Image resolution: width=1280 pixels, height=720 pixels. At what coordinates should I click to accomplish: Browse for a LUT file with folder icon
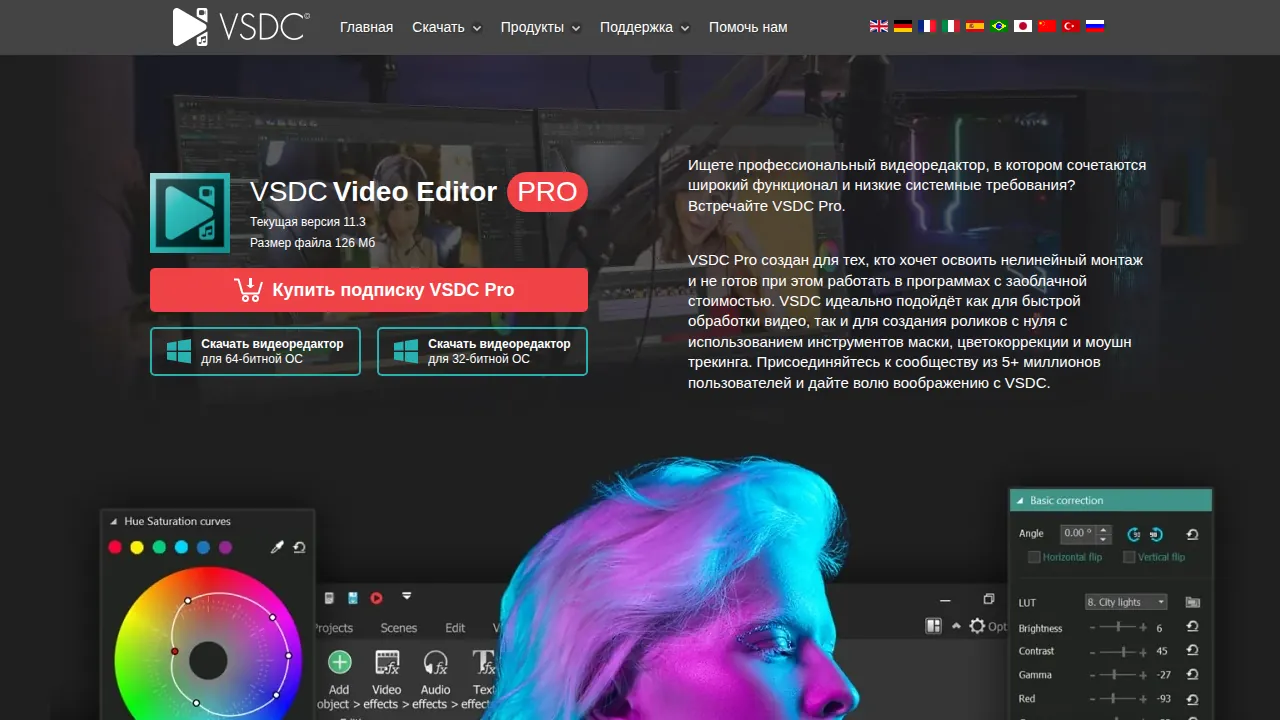point(1192,602)
